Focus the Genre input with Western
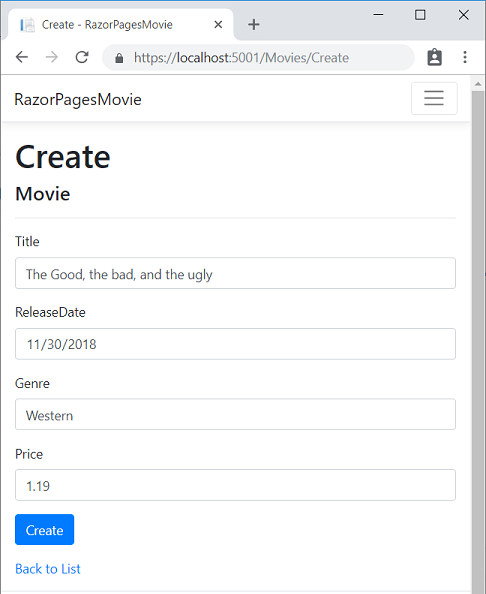 tap(235, 414)
